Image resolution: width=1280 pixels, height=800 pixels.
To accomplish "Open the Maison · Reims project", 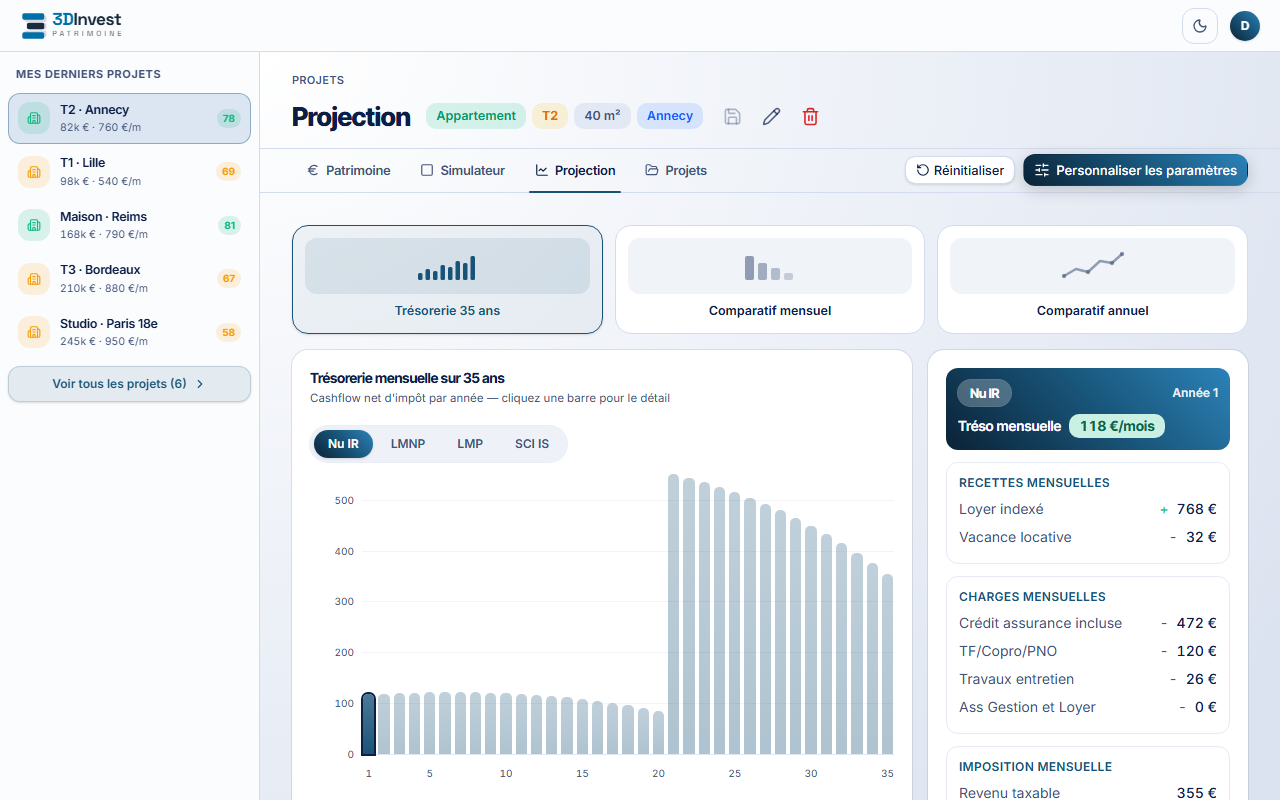I will pos(129,225).
